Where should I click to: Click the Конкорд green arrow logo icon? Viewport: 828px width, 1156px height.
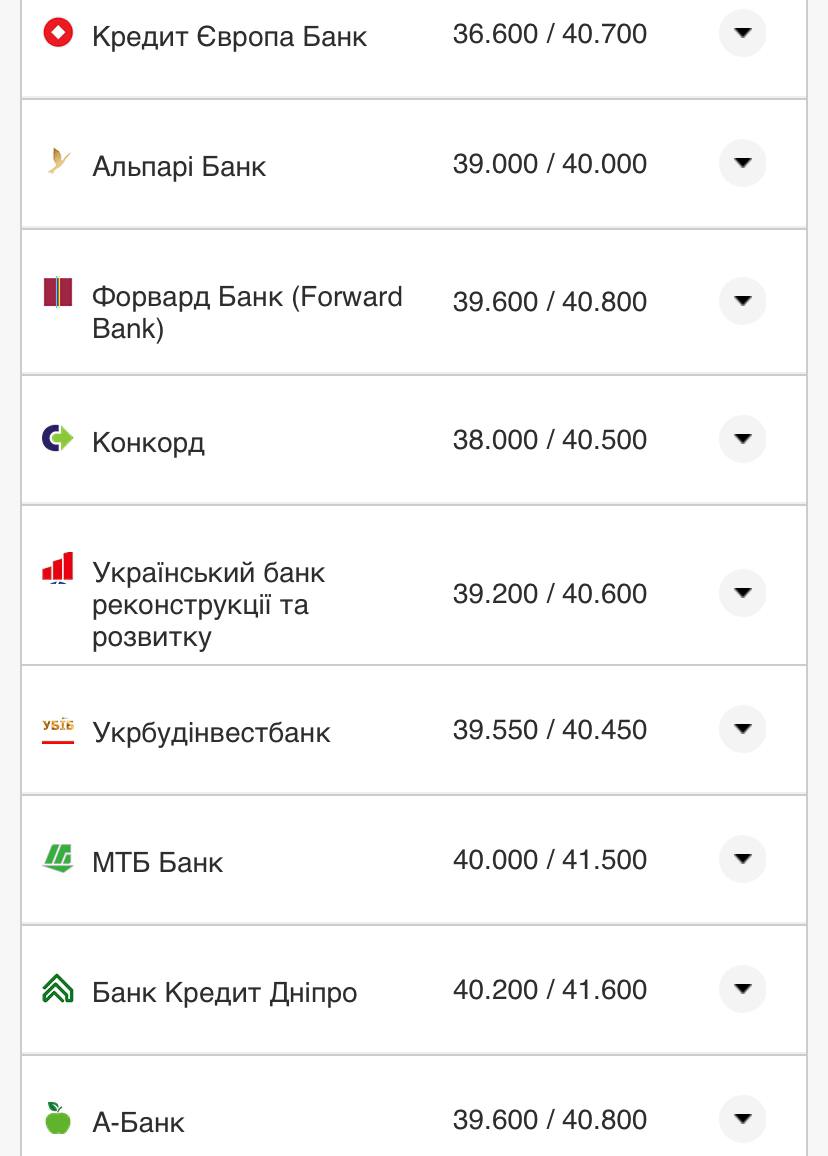[58, 438]
